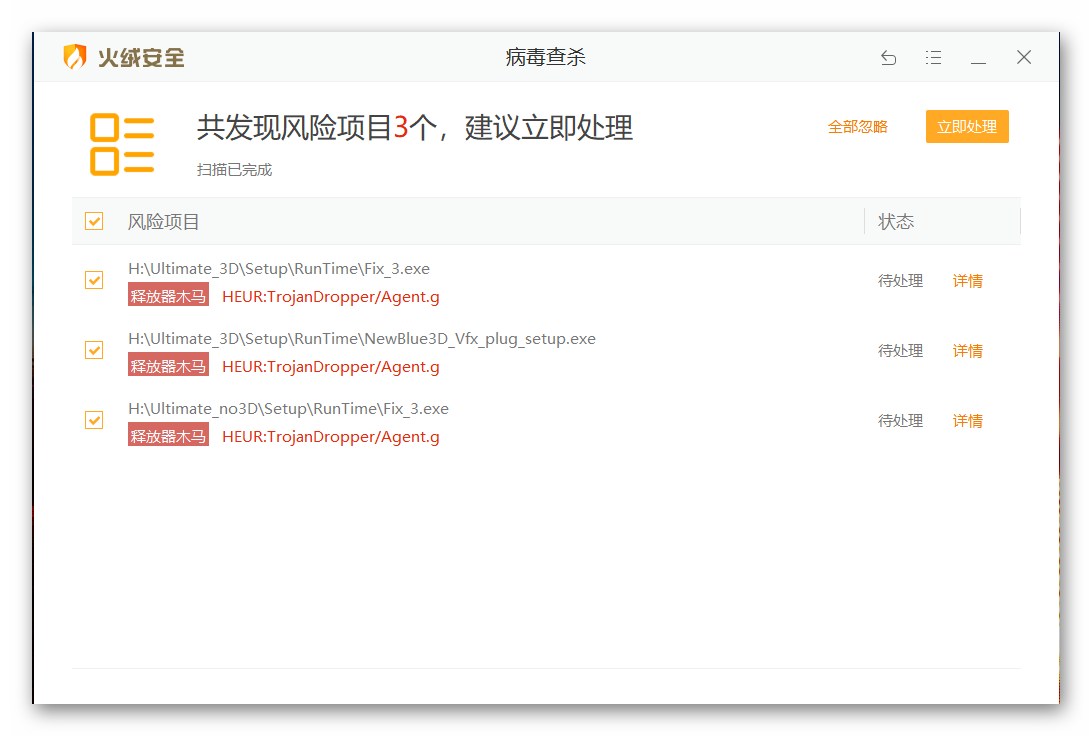Viewport: 1092px width, 736px height.
Task: Click 待处理 status of Ultimate_no3D item
Action: (900, 421)
